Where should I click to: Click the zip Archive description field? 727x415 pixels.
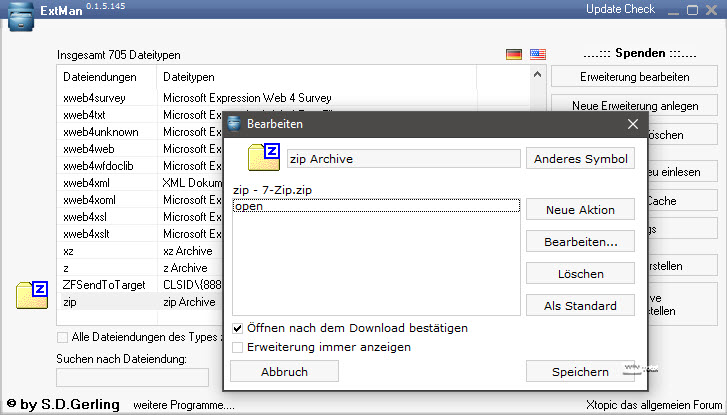pyautogui.click(x=403, y=159)
